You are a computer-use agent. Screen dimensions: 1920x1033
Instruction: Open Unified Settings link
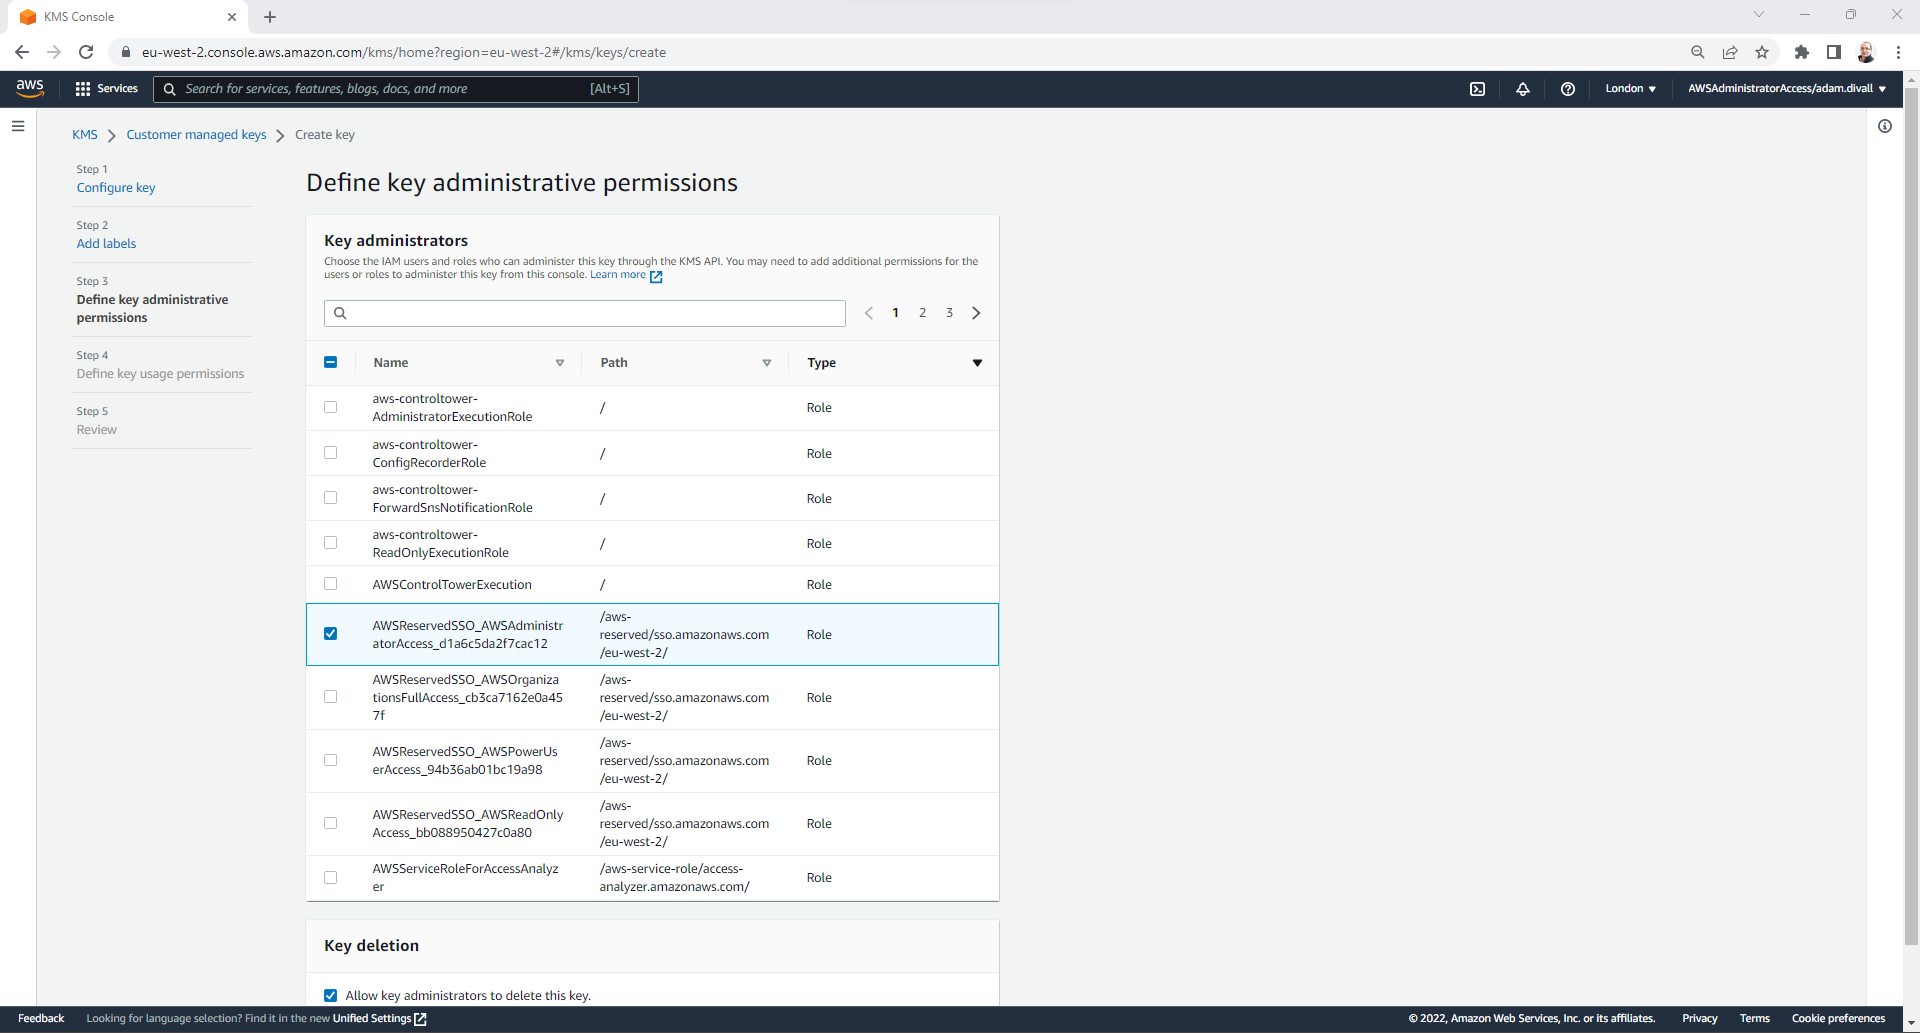pyautogui.click(x=371, y=1019)
